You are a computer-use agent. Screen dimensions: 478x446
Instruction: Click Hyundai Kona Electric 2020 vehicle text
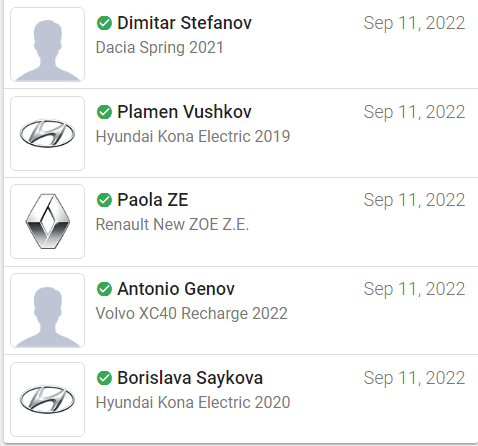pyautogui.click(x=193, y=402)
